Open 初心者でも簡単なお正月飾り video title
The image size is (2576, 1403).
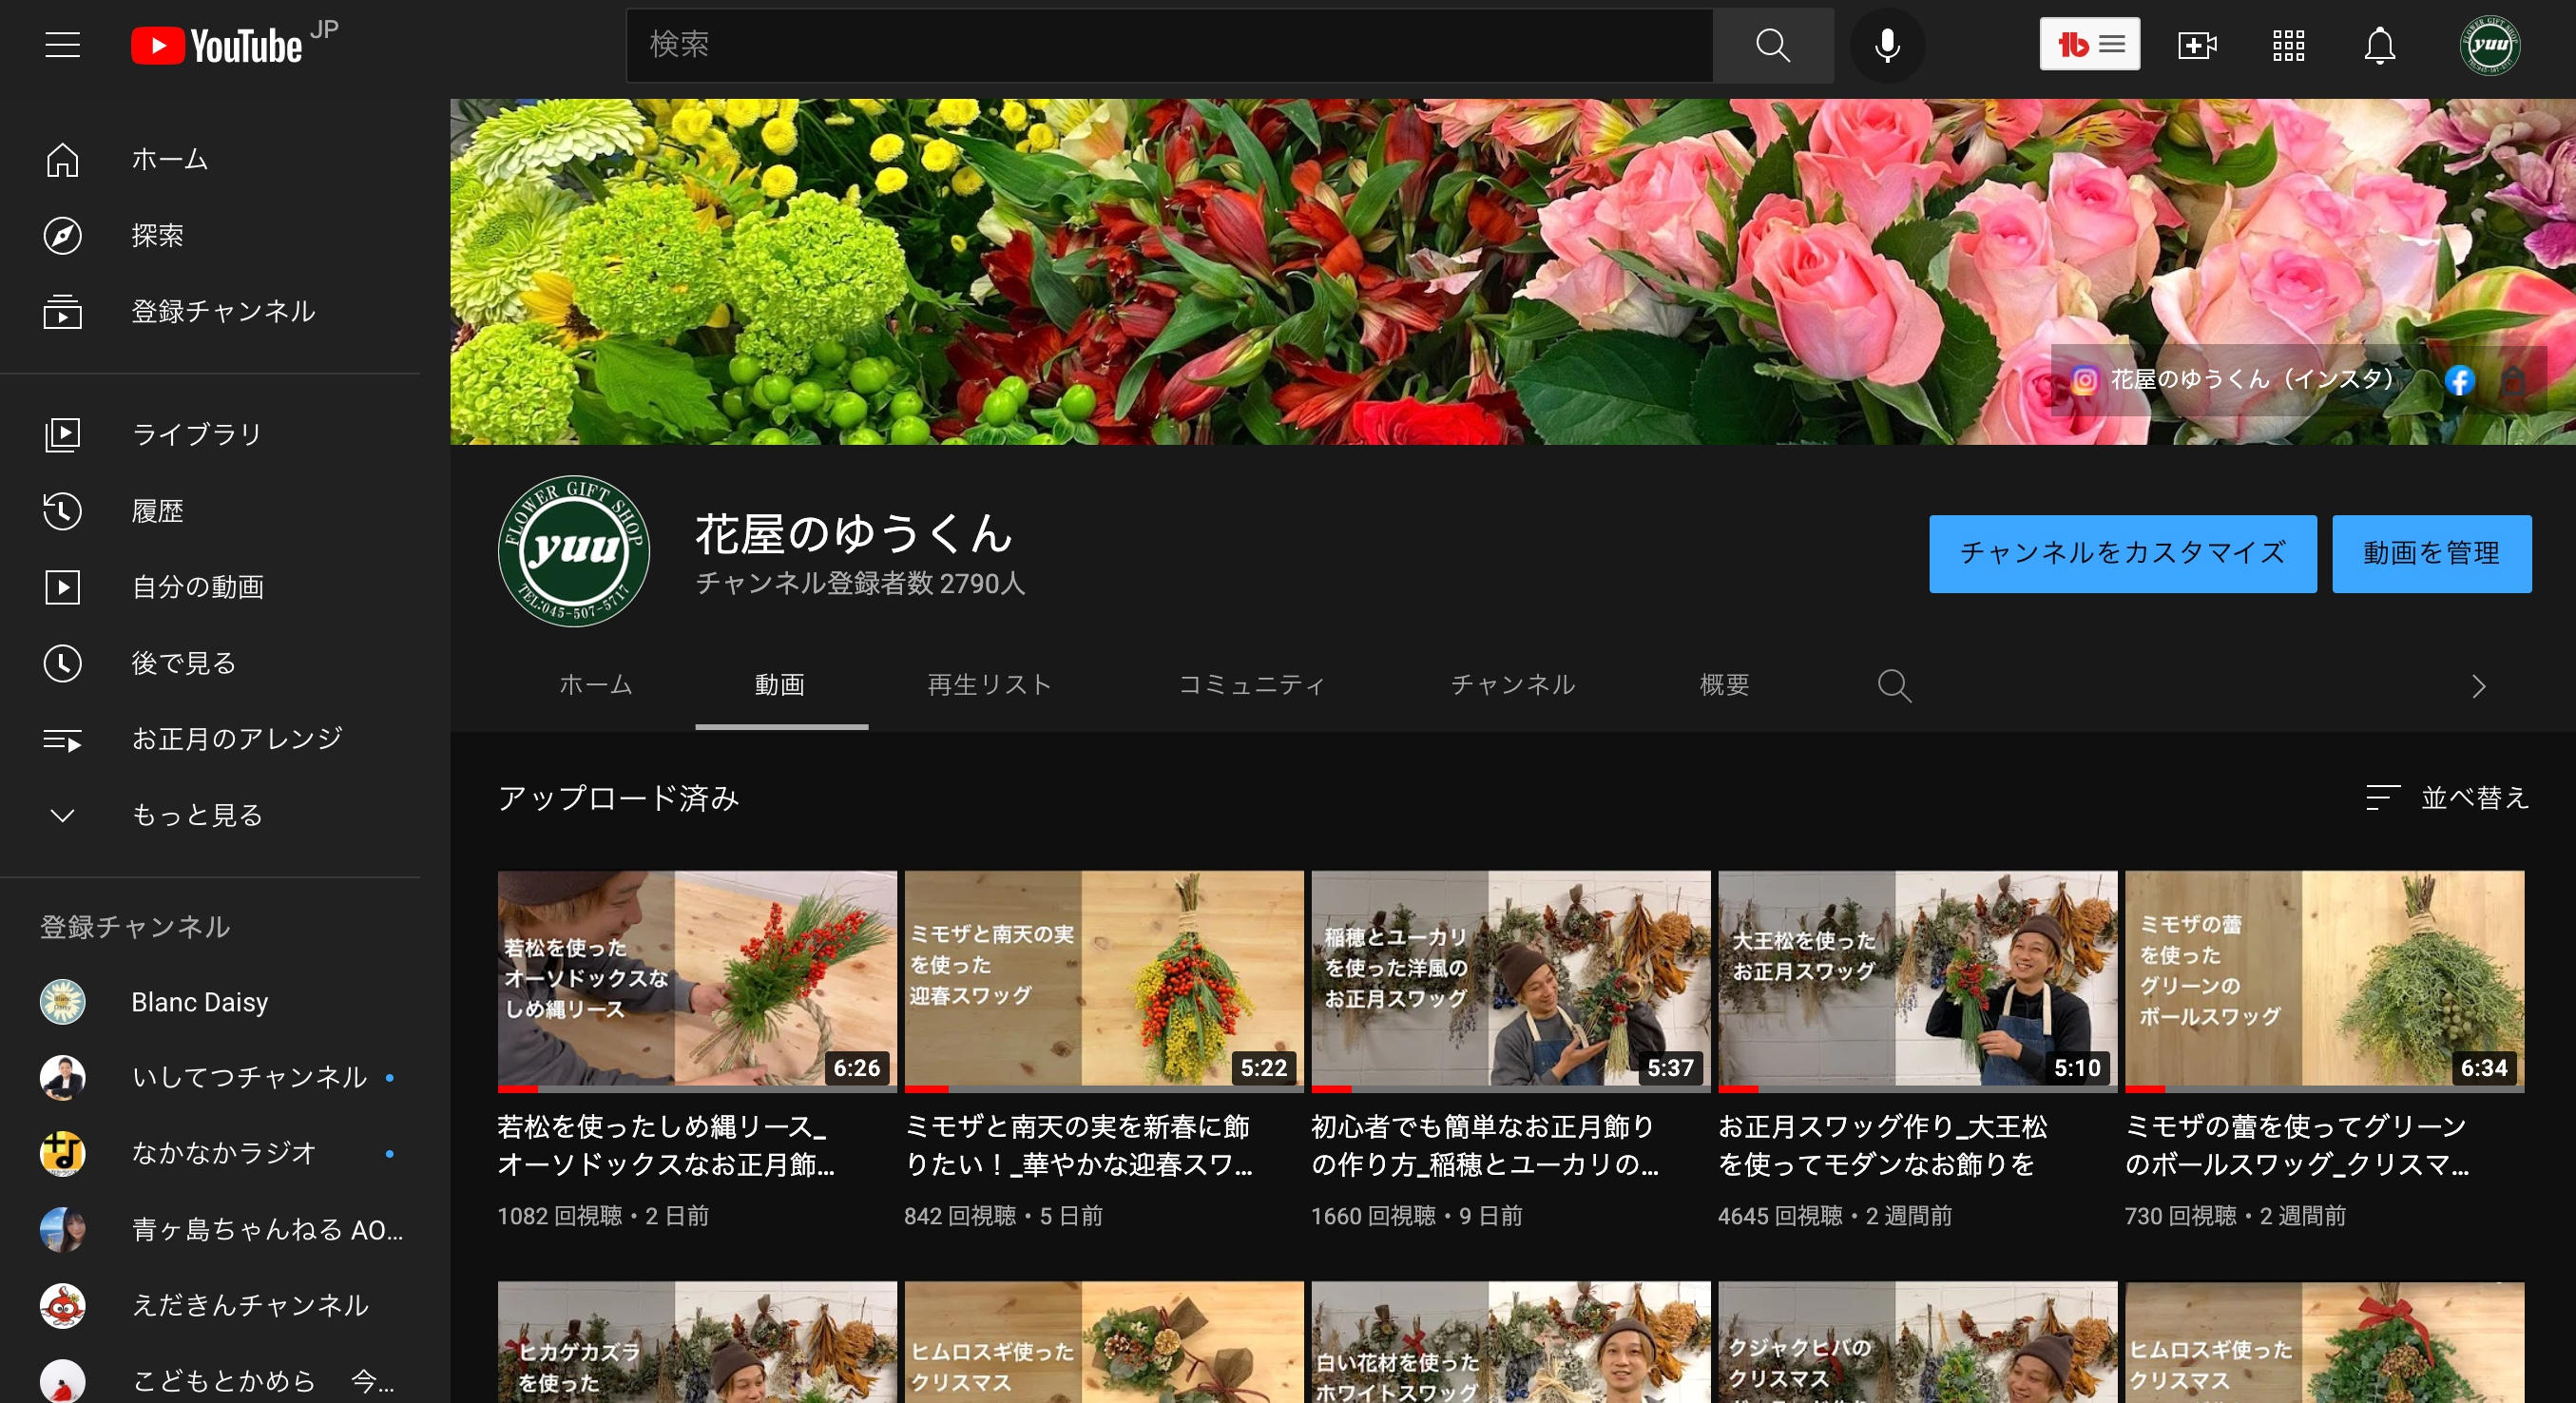tap(1486, 1146)
